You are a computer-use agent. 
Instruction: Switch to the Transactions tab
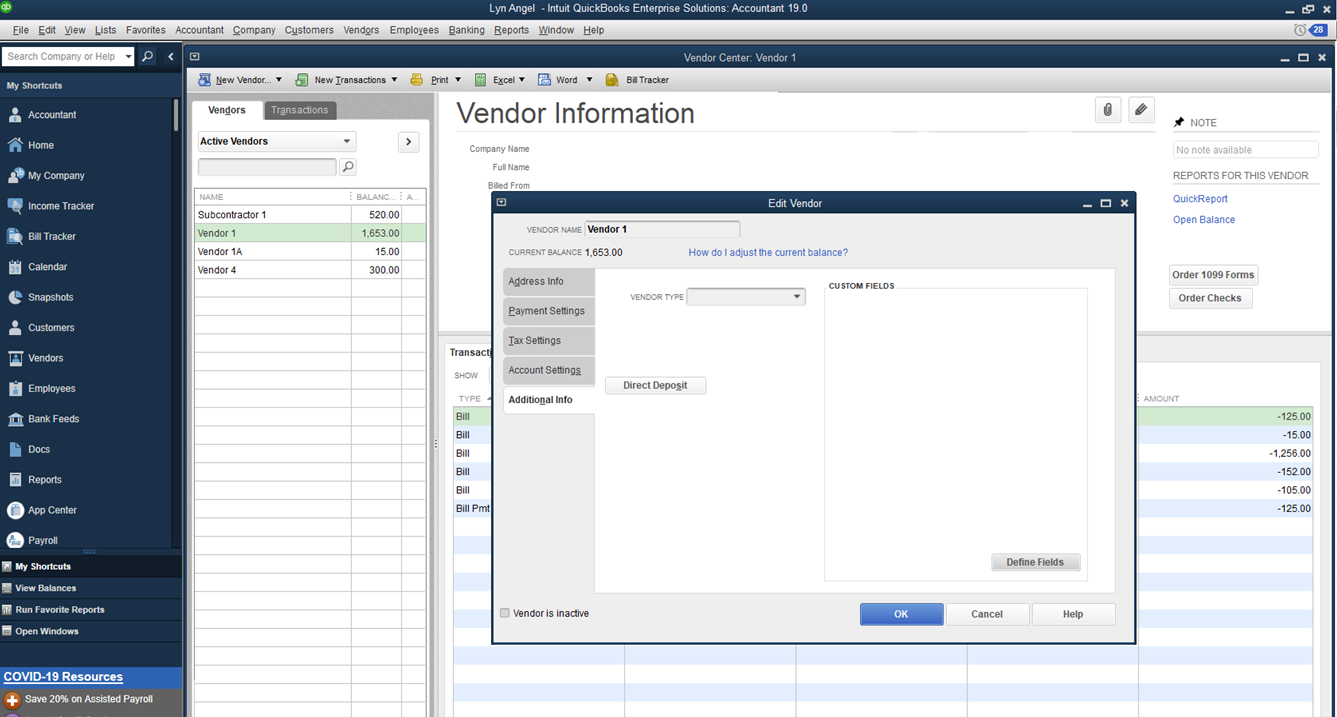299,110
